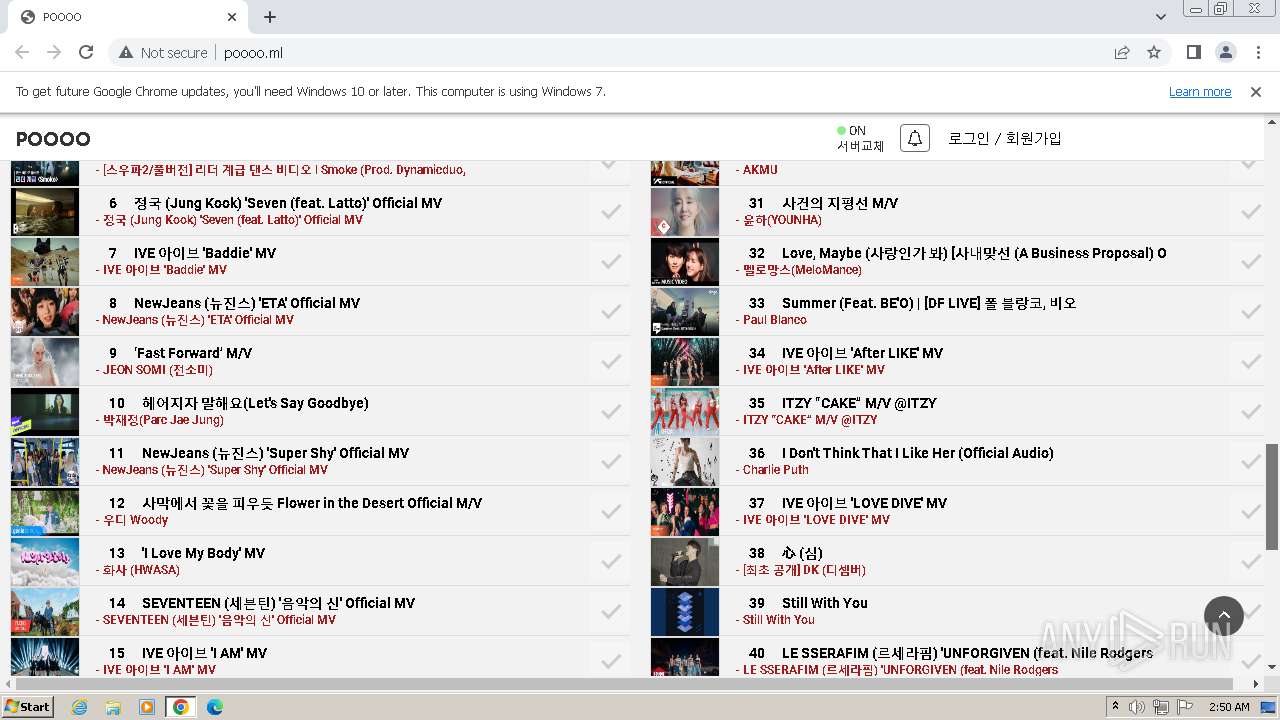The height and width of the screenshot is (720, 1280).
Task: Open the Chrome profile avatar
Action: [x=1225, y=52]
